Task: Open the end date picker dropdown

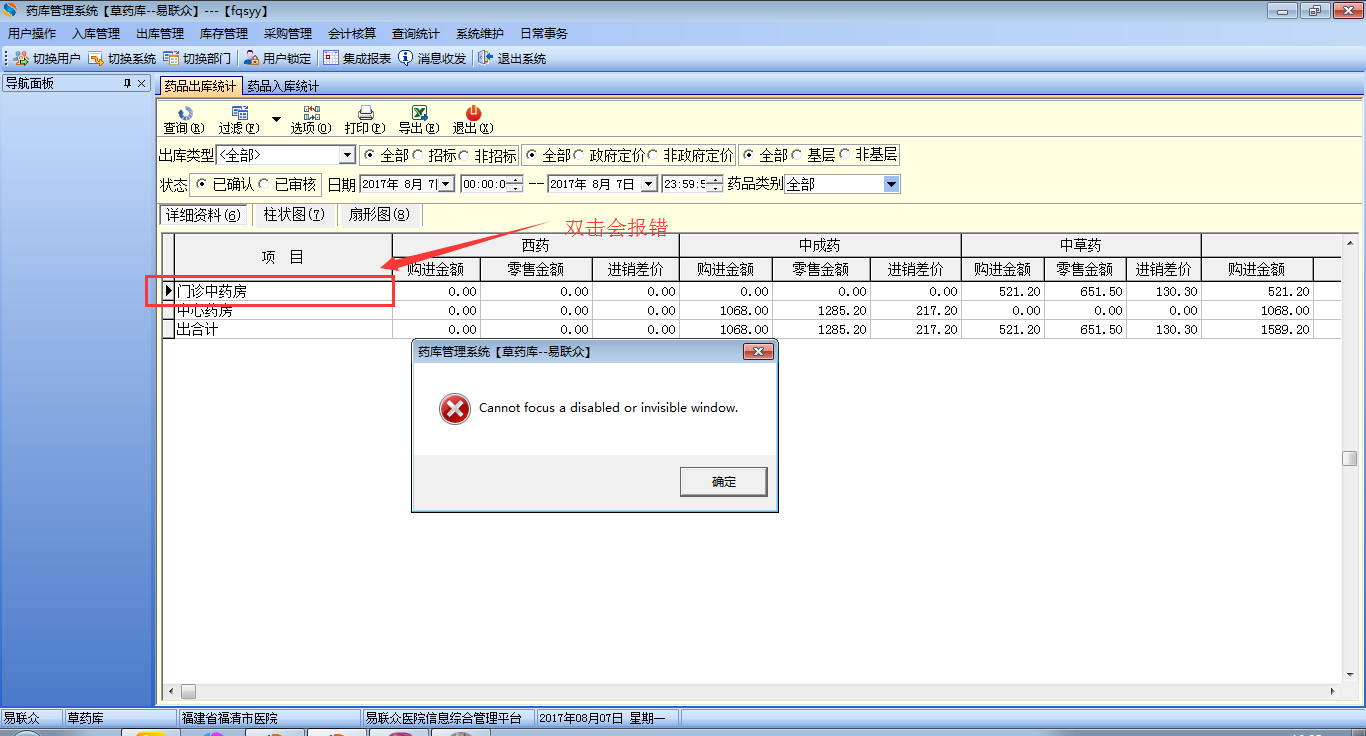Action: tap(649, 185)
